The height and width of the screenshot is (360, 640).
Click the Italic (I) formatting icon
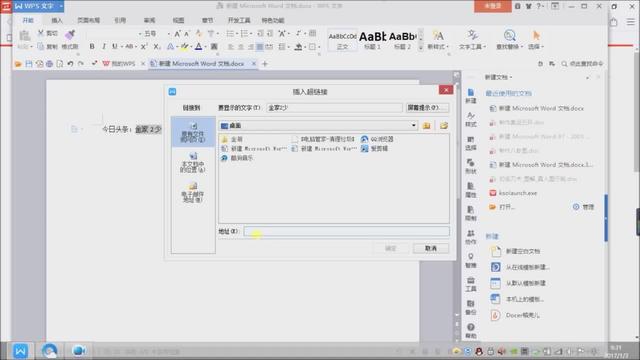[x=104, y=47]
